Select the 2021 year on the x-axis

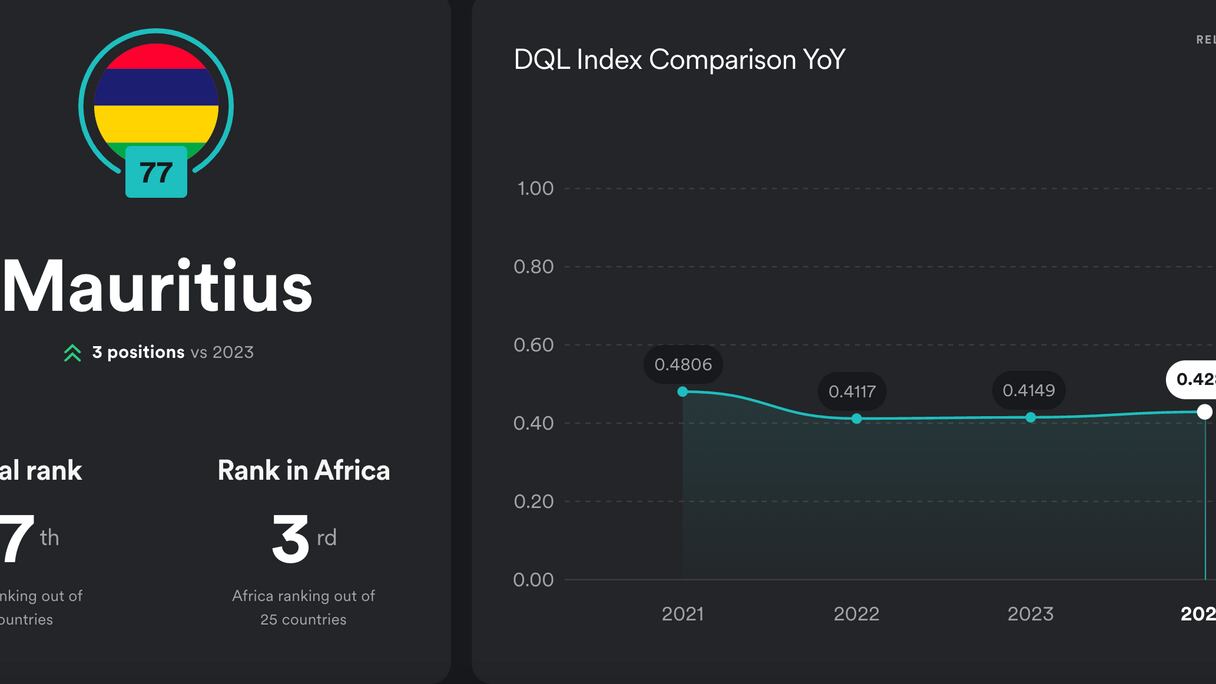click(x=683, y=614)
